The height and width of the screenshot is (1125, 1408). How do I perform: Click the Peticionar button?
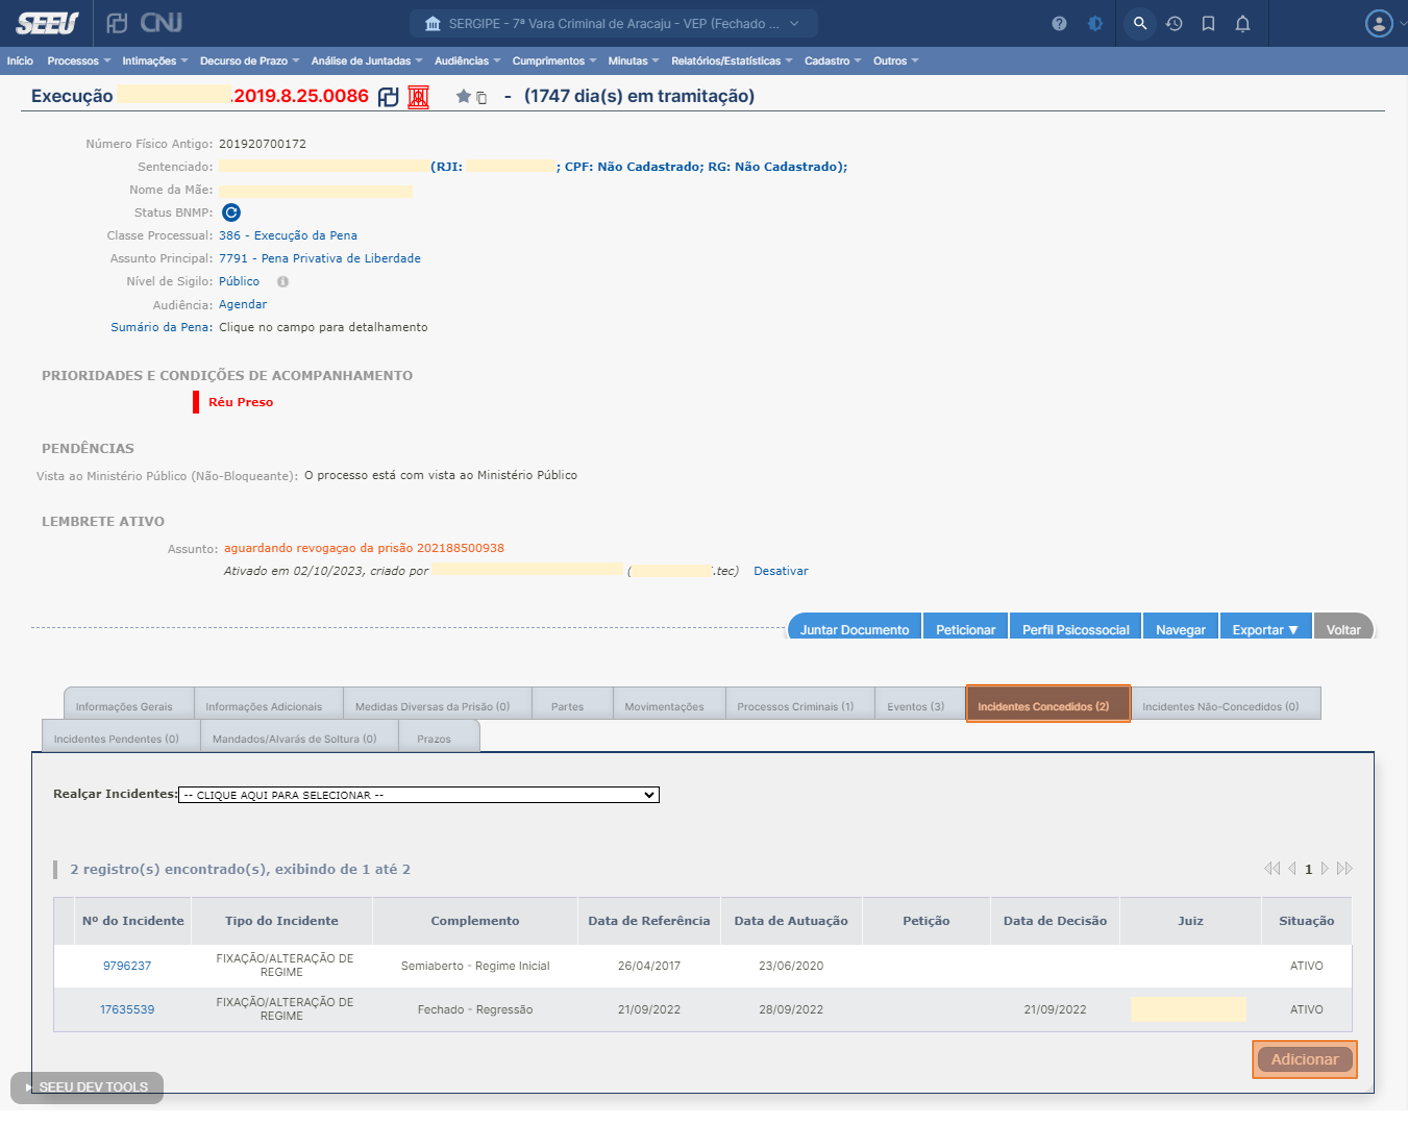pos(966,629)
